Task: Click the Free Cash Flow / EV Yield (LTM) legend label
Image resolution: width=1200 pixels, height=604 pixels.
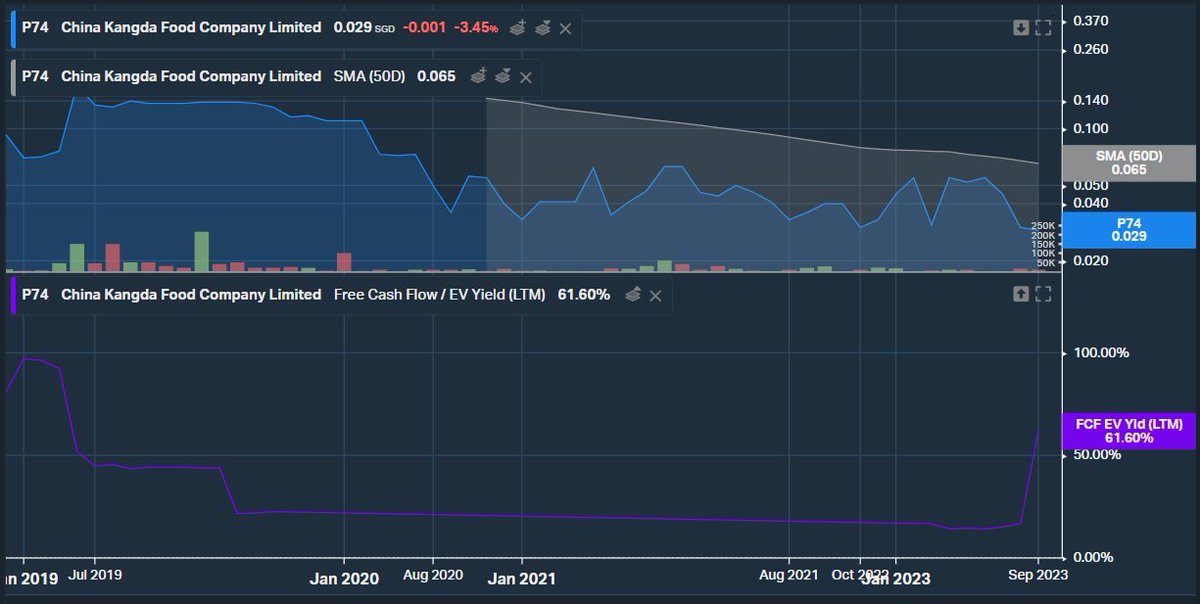Action: (x=439, y=295)
